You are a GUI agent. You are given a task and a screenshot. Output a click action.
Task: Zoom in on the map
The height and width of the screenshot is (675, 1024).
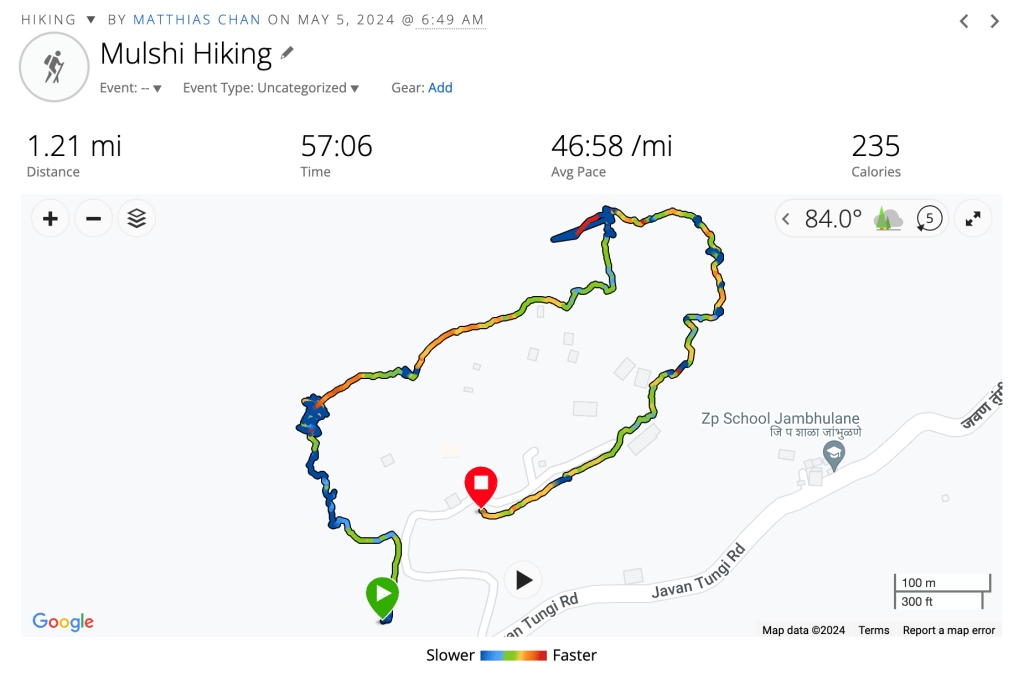(50, 218)
